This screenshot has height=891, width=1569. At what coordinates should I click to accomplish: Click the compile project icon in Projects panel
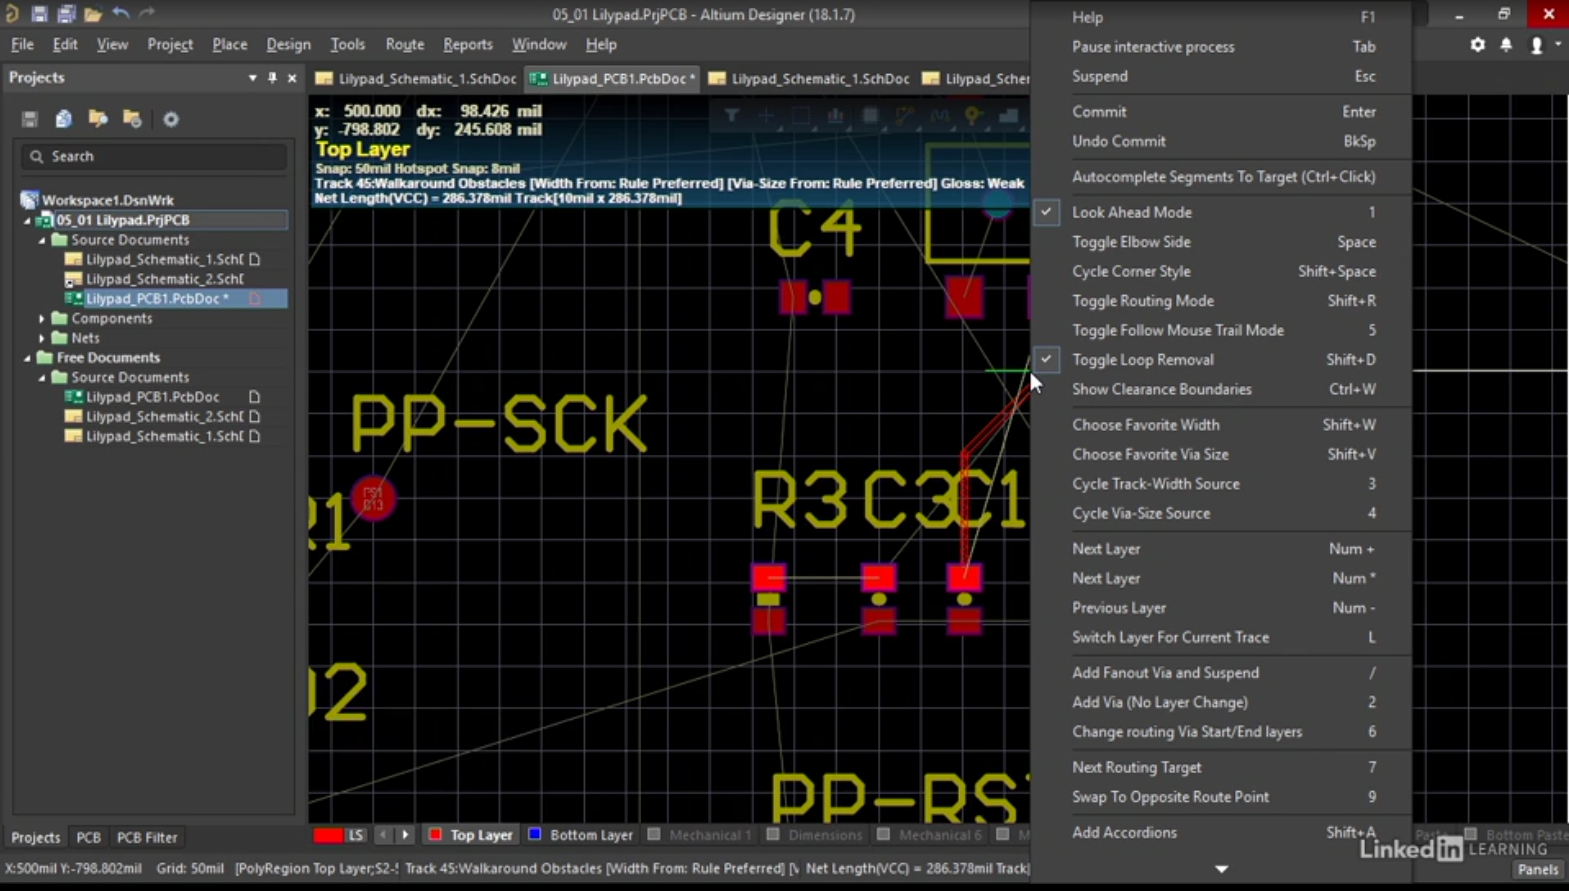pyautogui.click(x=63, y=119)
